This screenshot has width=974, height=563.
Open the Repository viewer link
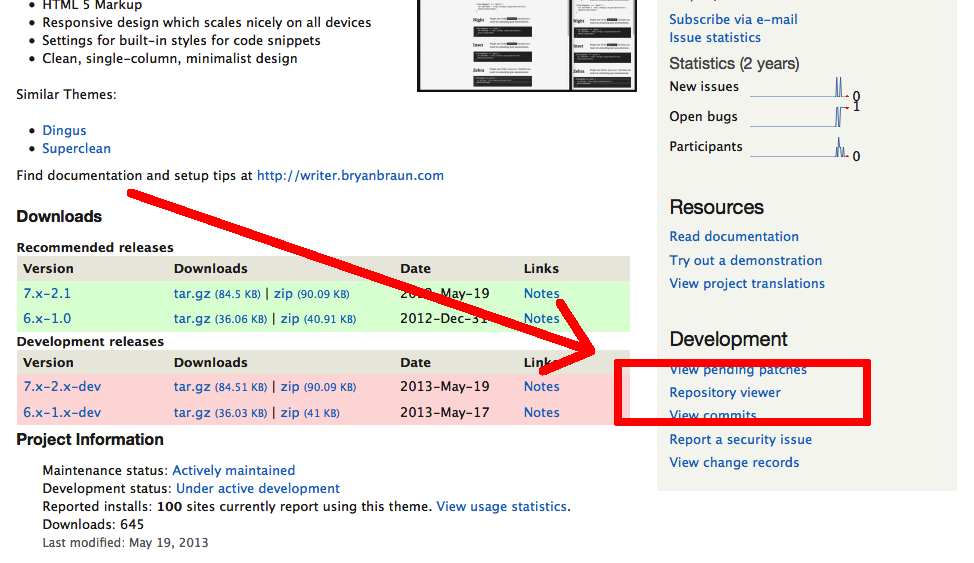[725, 393]
